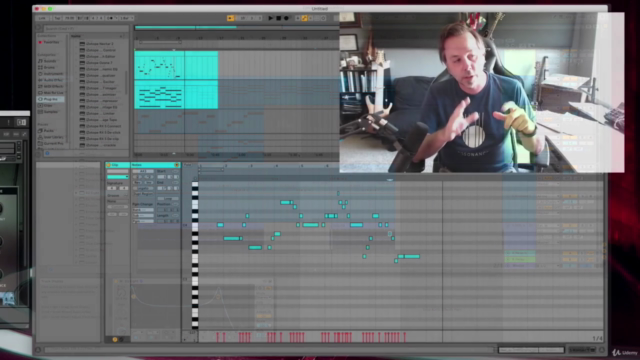The height and width of the screenshot is (360, 640).
Task: Toggle the orange clip box circle icon
Action: pos(115,339)
